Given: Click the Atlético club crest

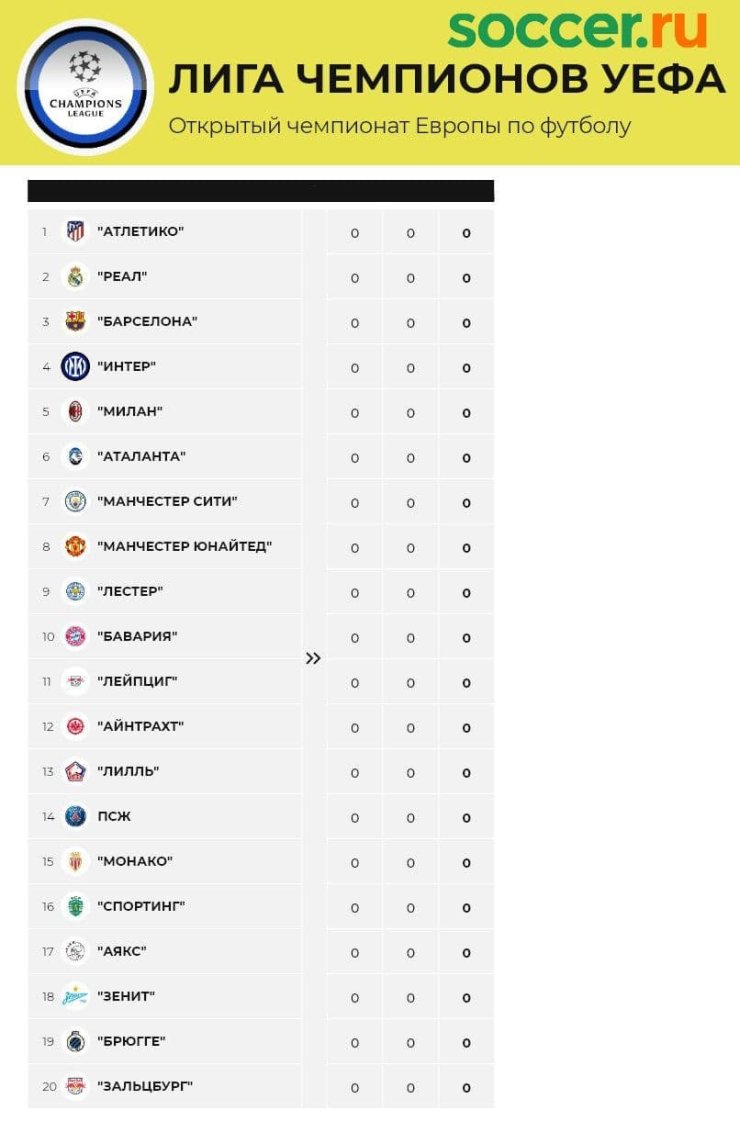Looking at the screenshot, I should tap(75, 231).
